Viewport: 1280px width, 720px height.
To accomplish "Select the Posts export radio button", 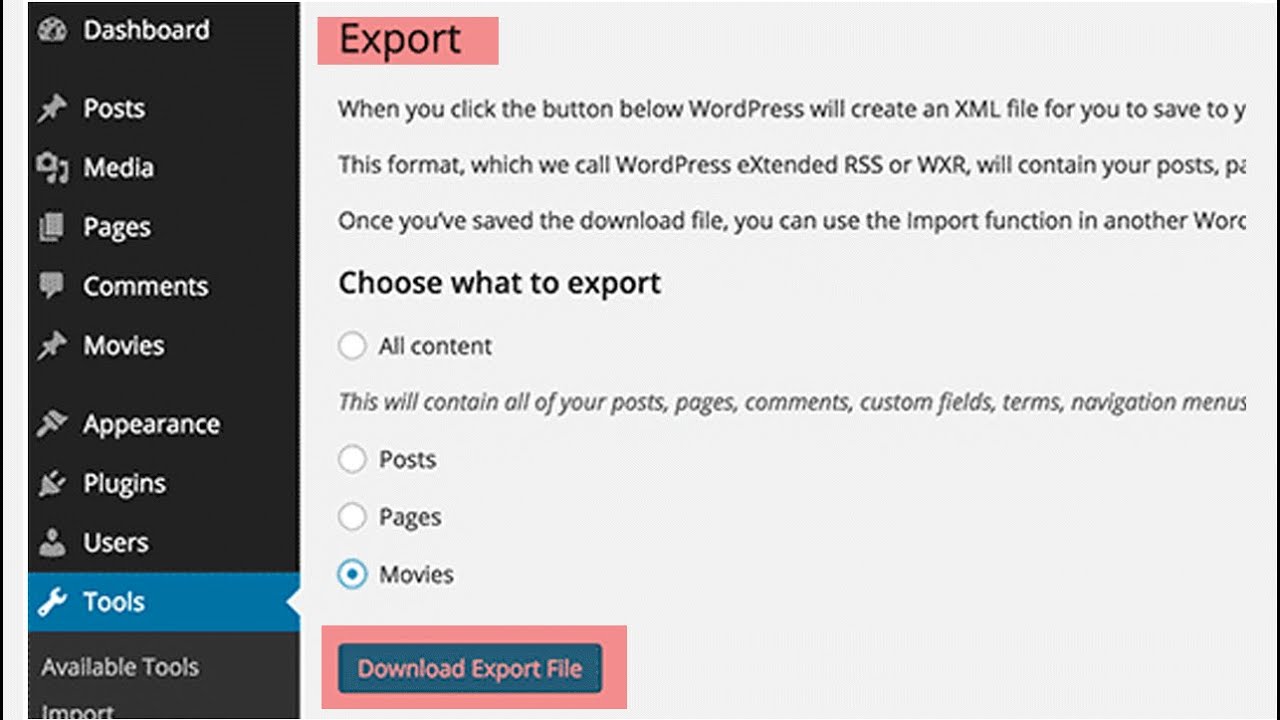I will [x=352, y=459].
